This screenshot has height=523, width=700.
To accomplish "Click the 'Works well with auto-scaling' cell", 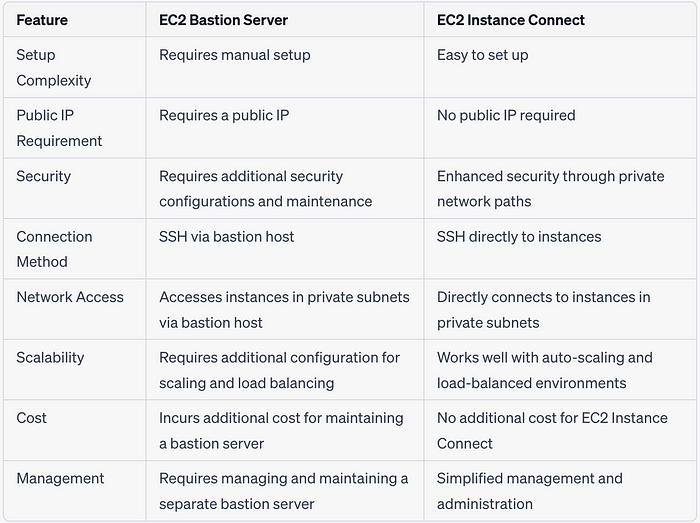I will pyautogui.click(x=545, y=370).
